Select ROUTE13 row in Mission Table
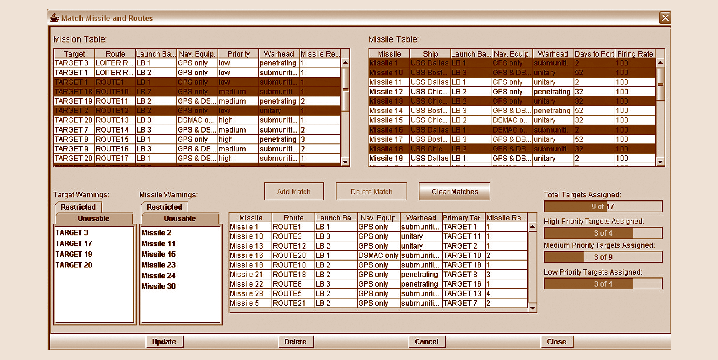 197,120
